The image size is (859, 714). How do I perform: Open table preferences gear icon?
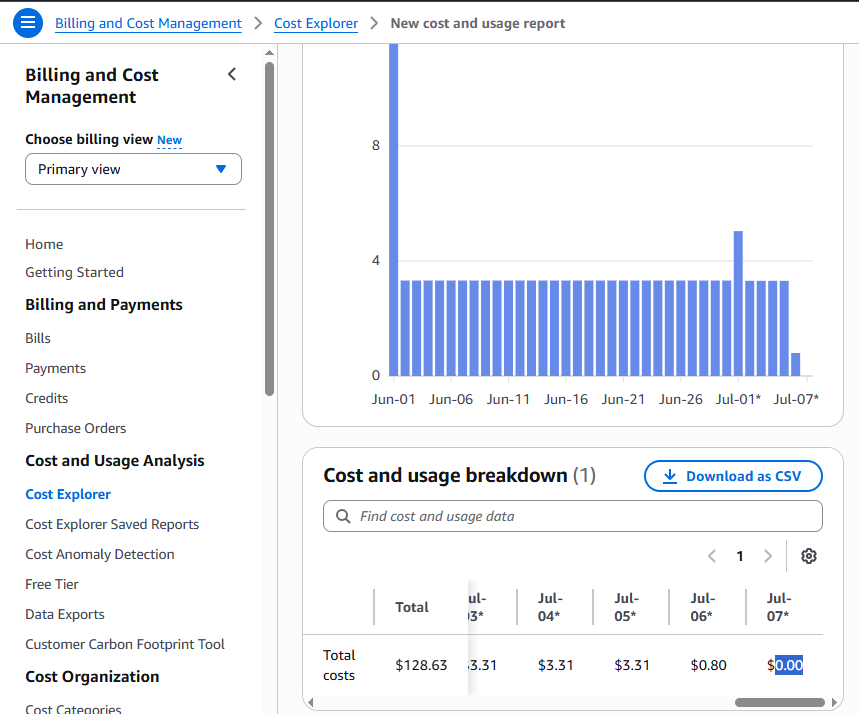809,556
